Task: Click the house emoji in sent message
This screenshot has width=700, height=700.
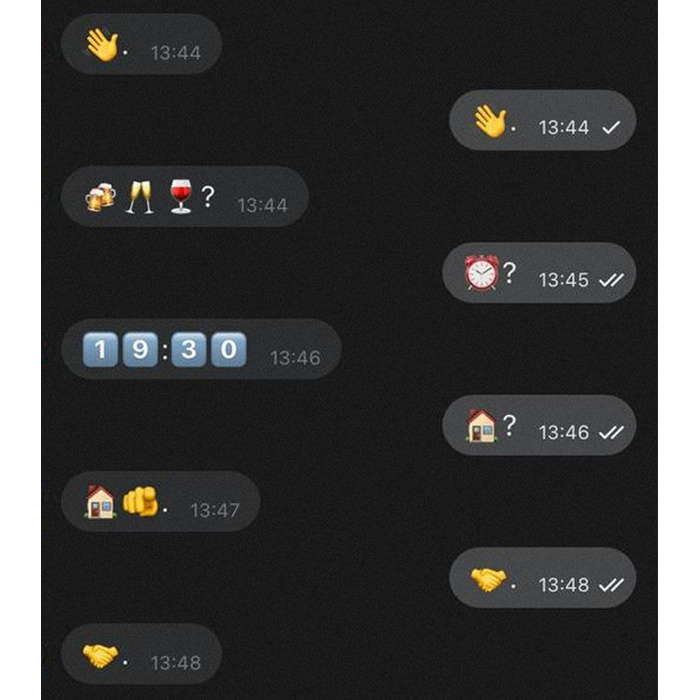Action: click(x=481, y=425)
